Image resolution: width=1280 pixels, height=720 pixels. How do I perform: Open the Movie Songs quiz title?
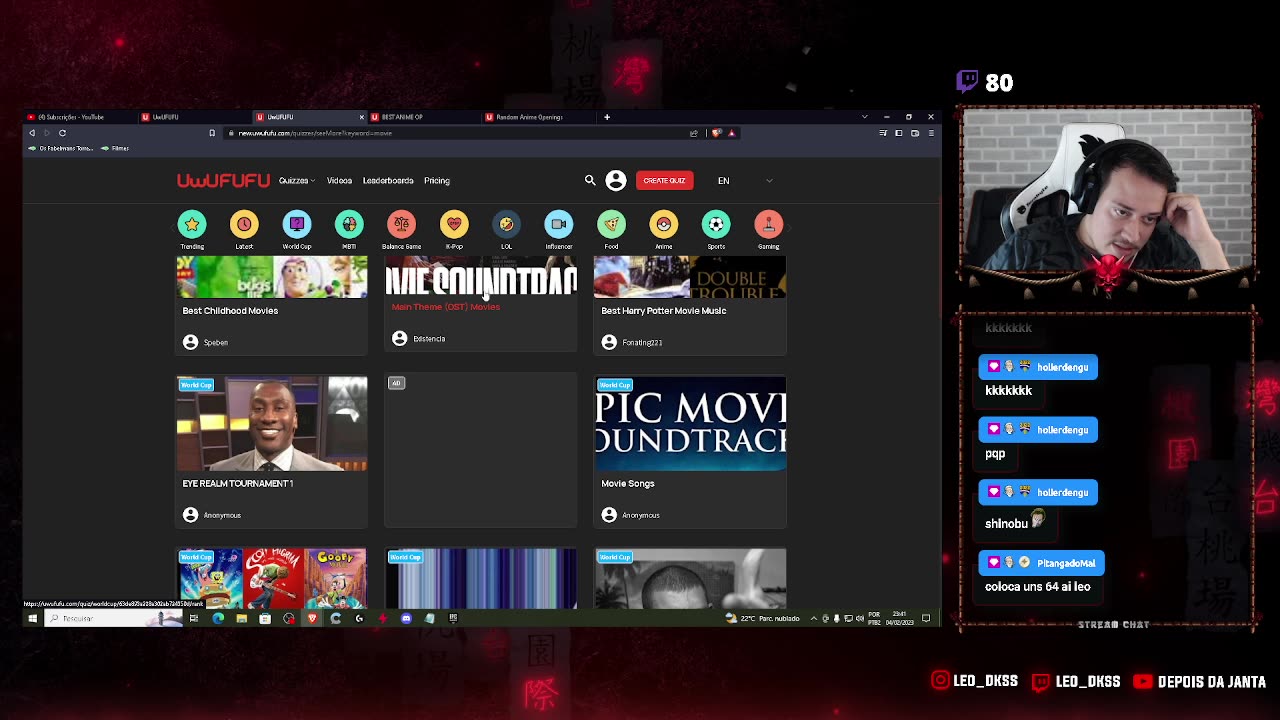[628, 483]
